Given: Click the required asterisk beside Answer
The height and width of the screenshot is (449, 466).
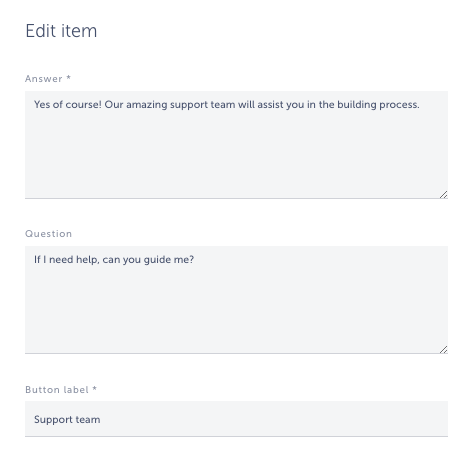Looking at the screenshot, I should point(68,78).
